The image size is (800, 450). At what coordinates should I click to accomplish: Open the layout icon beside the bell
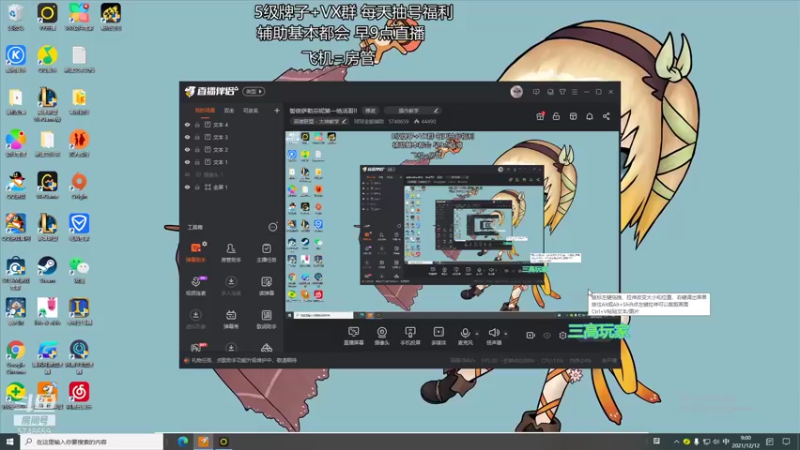[x=573, y=116]
